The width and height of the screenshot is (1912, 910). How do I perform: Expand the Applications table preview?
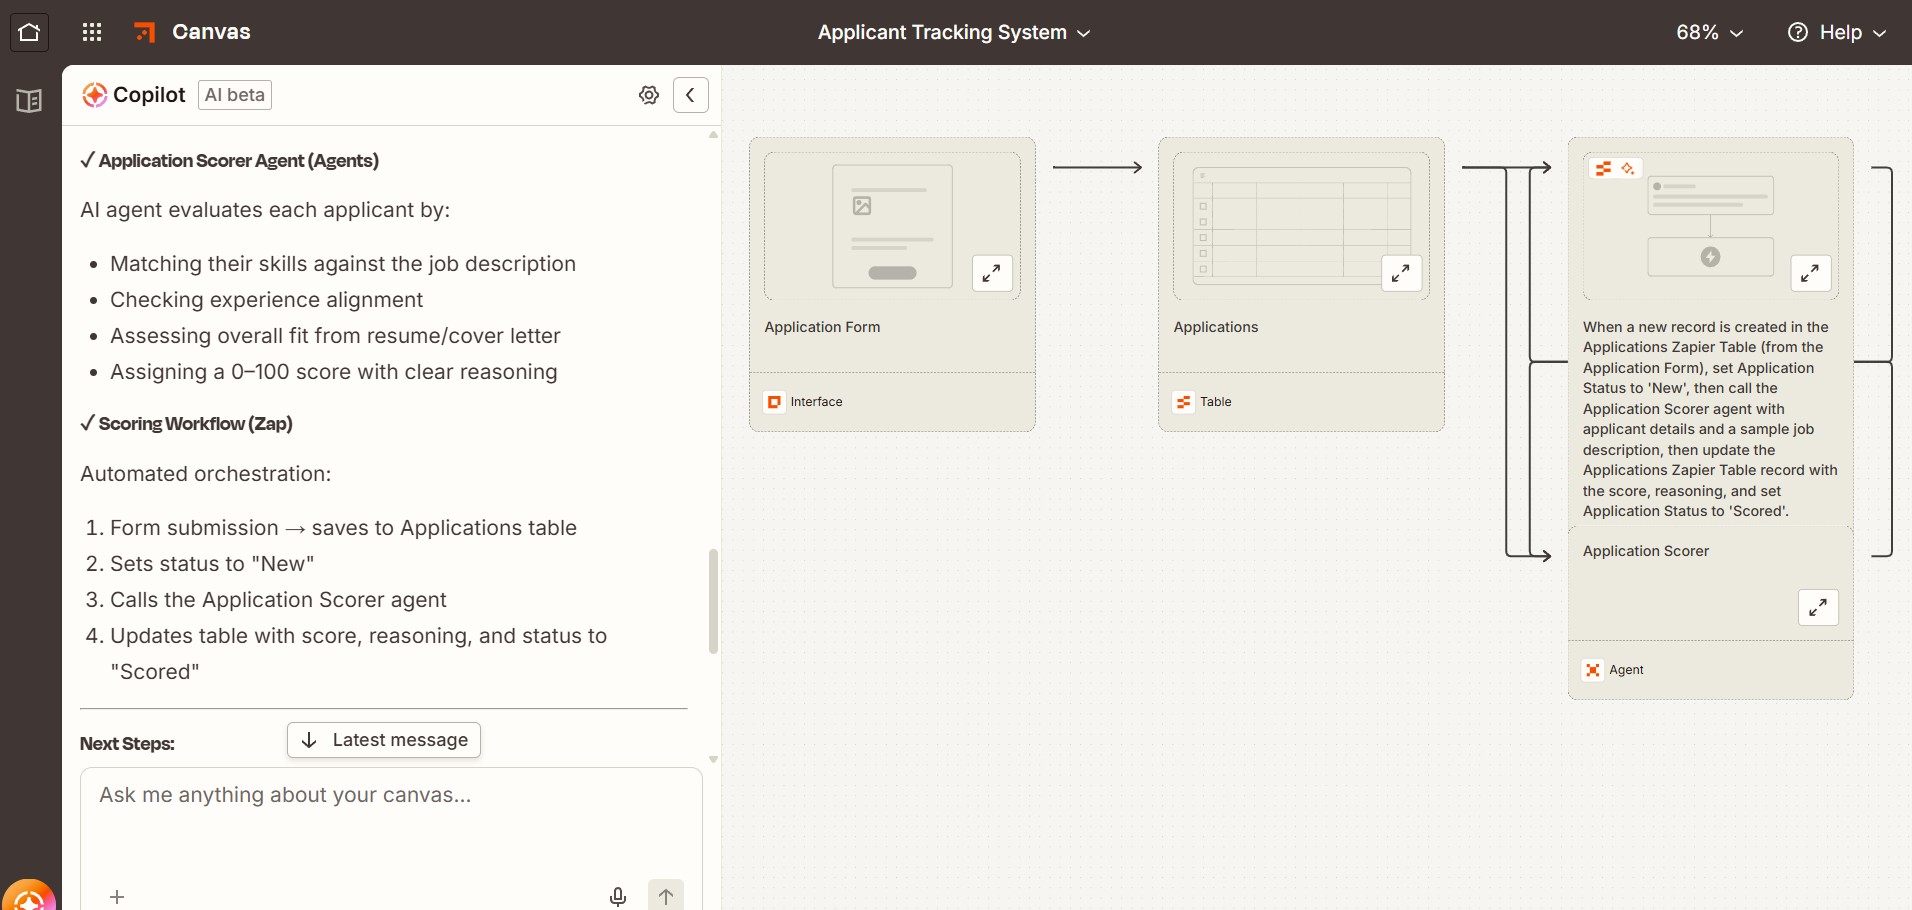tap(1401, 273)
